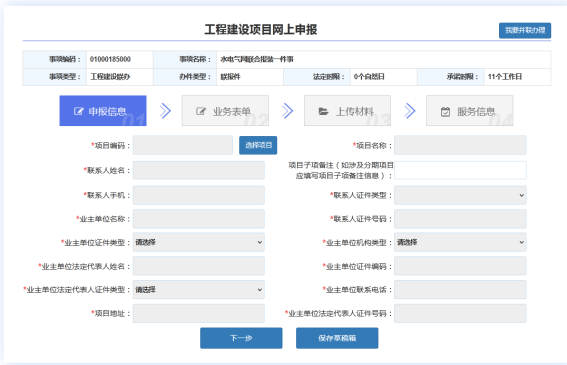
Task: Click the 联系人手机 input field
Action: click(x=199, y=195)
